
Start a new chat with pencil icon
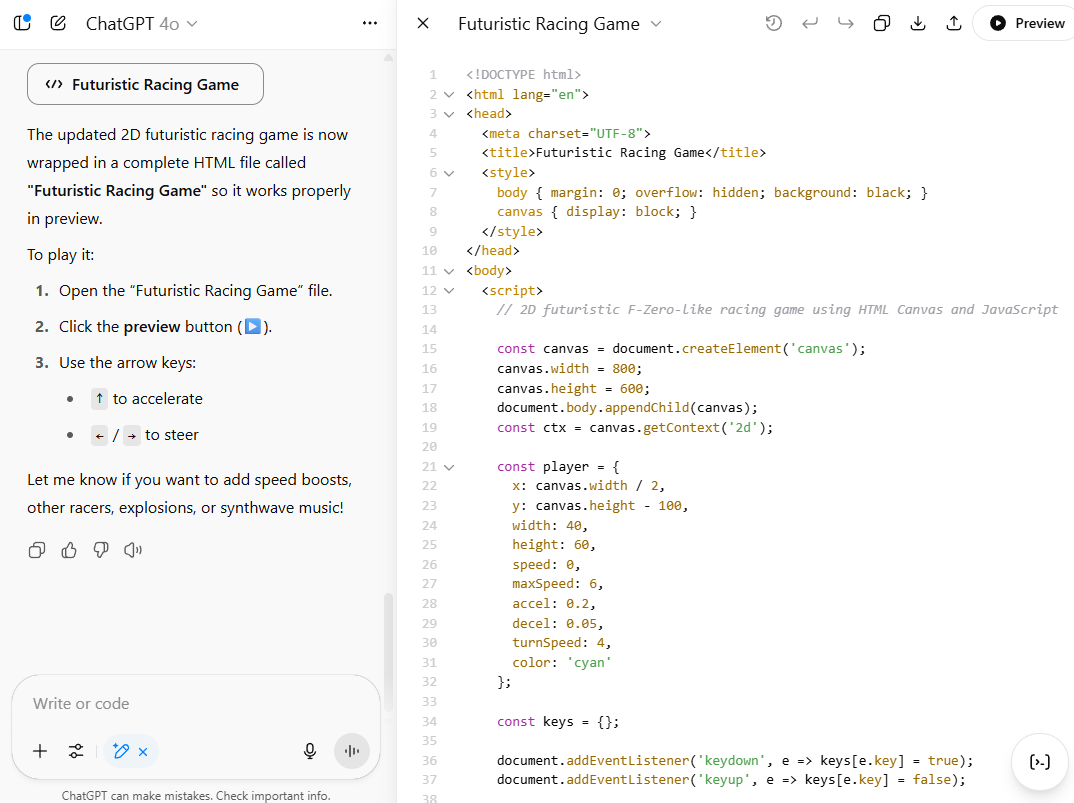(x=58, y=23)
